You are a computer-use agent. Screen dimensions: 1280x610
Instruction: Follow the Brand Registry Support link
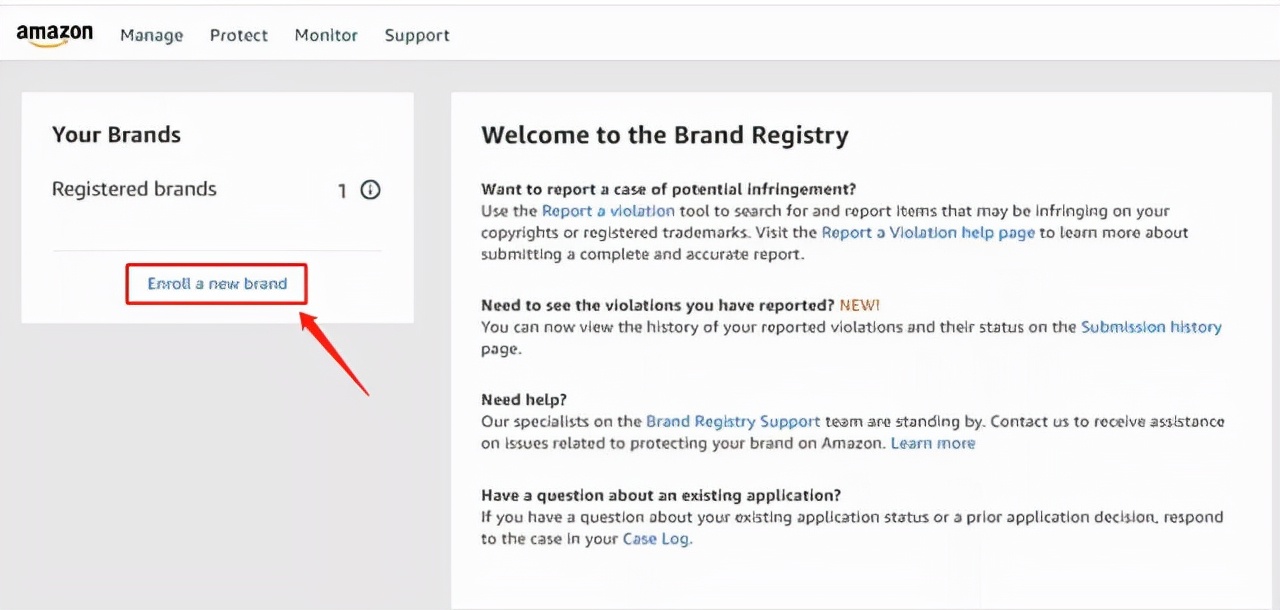pos(733,422)
